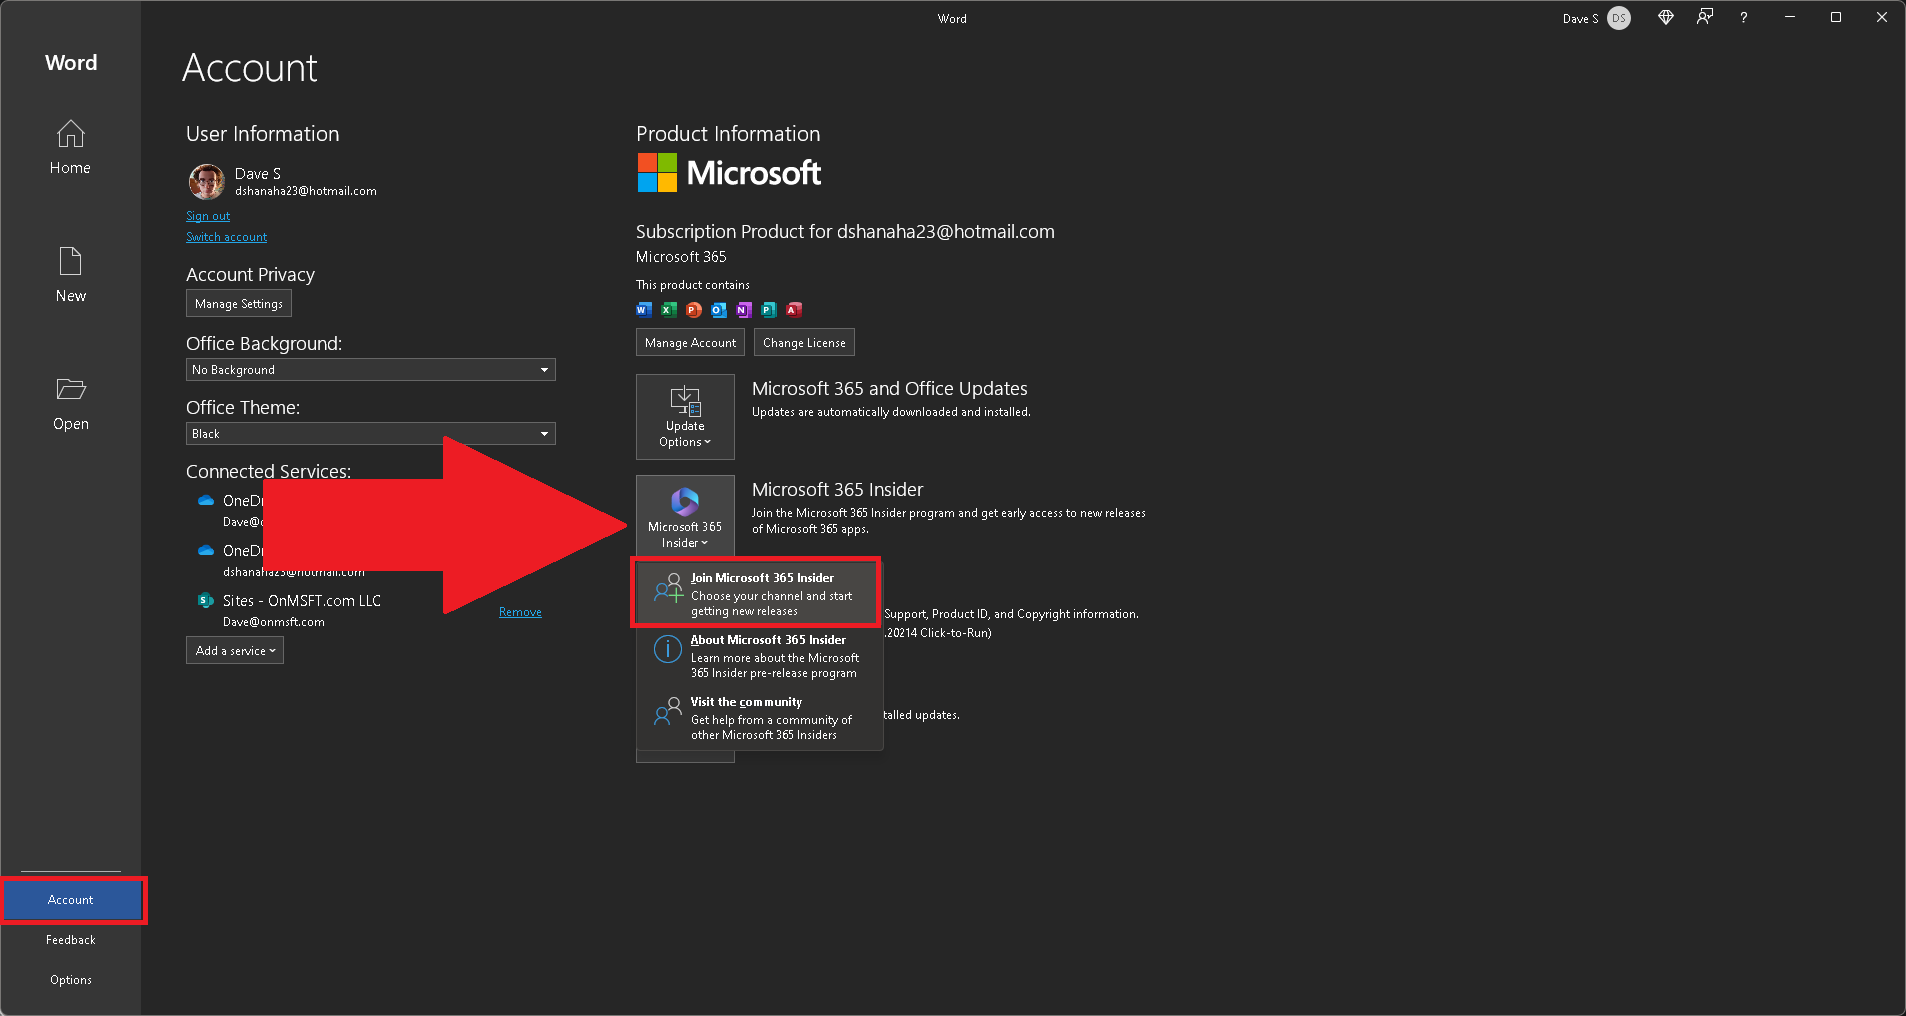Toggle the Microsoft 365 Insider dropdown button
Image resolution: width=1906 pixels, height=1016 pixels.
pos(685,516)
